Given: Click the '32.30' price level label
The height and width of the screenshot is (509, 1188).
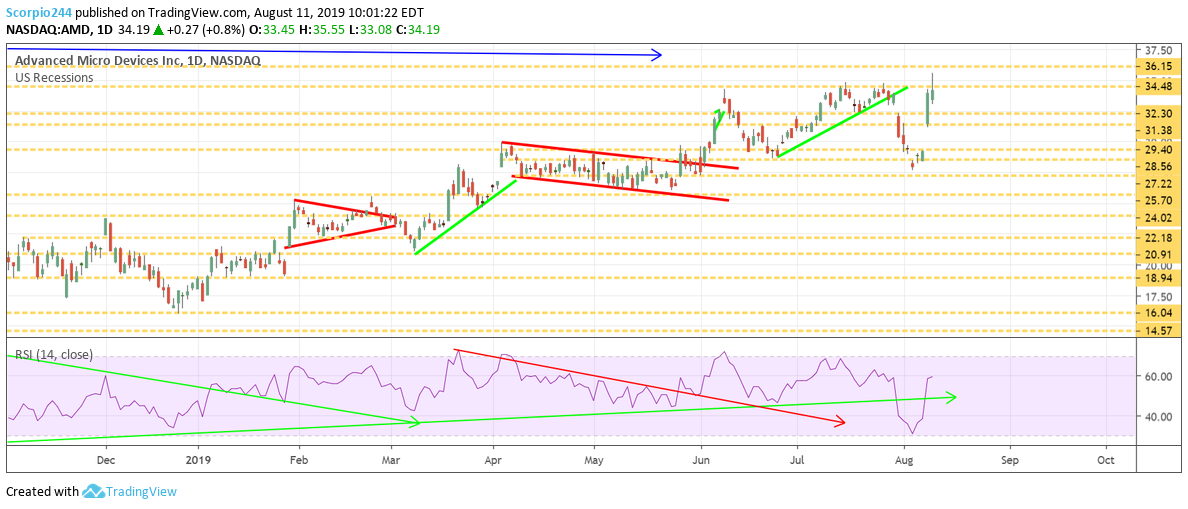Looking at the screenshot, I should click(x=1158, y=113).
